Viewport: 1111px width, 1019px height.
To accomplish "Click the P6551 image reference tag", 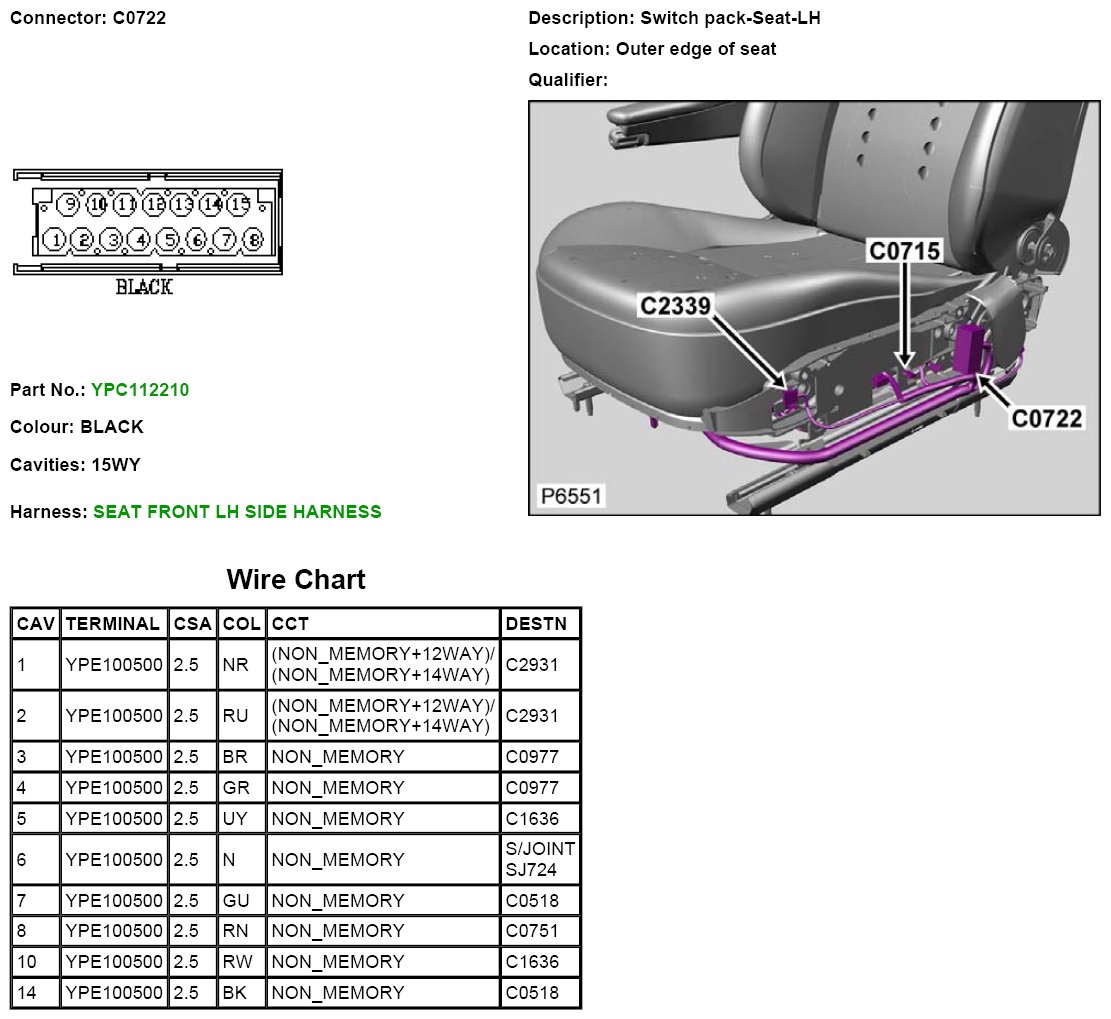I will click(x=571, y=496).
